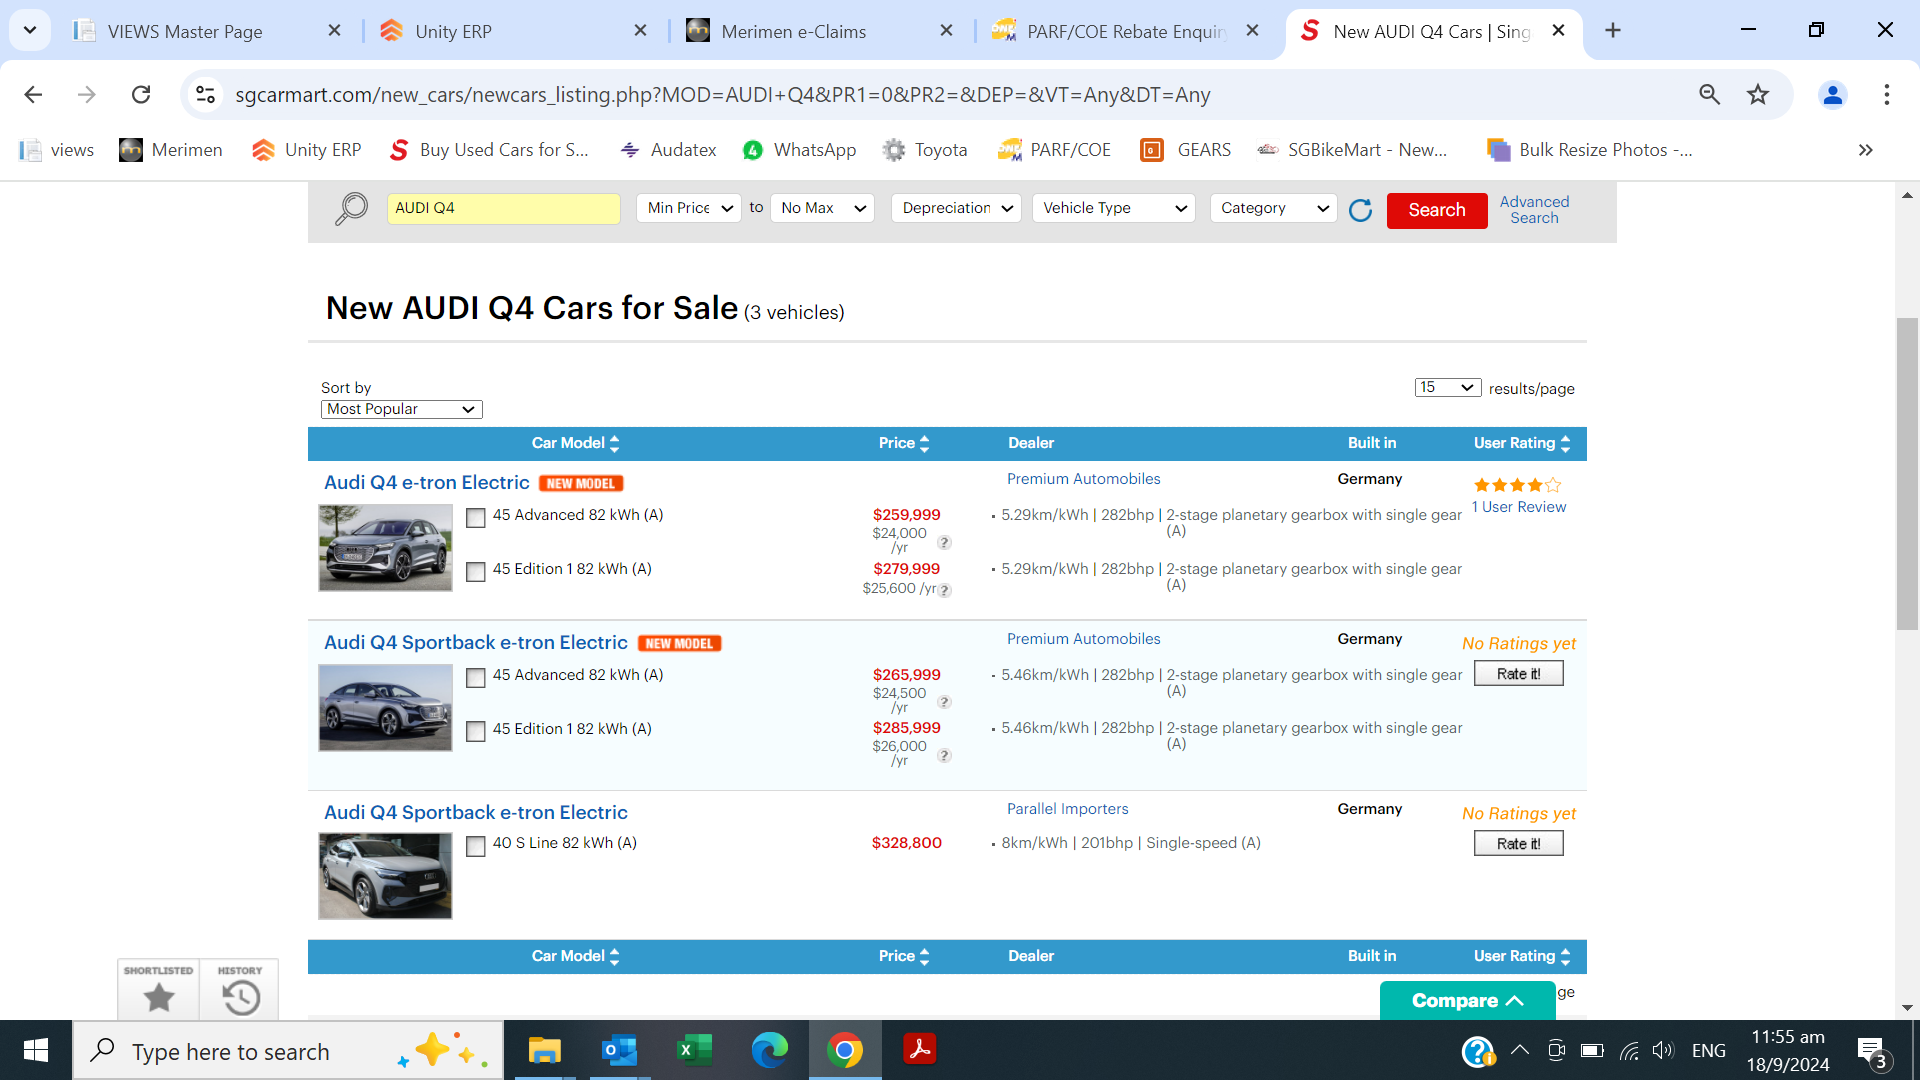1920x1080 pixels.
Task: Expand the Min Price dropdown
Action: pyautogui.click(x=689, y=208)
